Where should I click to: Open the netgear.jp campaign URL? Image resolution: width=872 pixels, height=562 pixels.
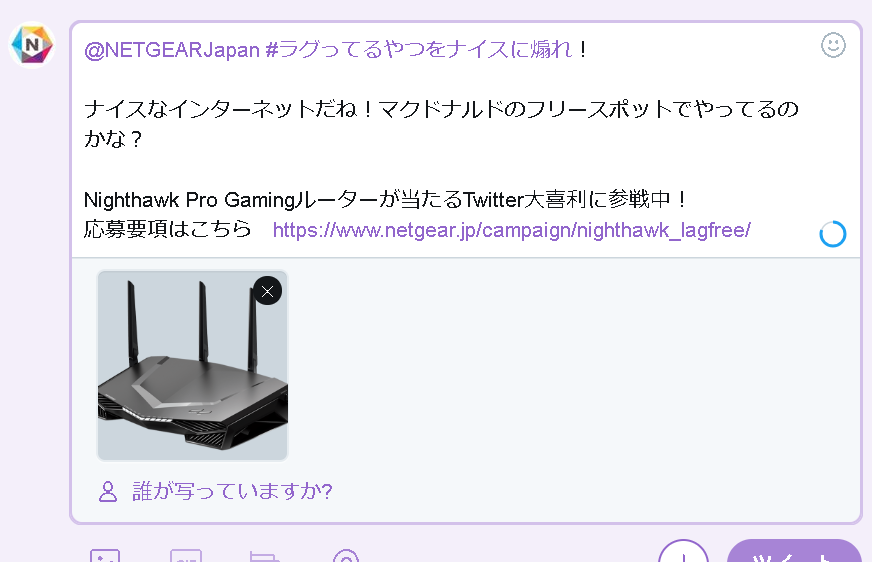click(x=512, y=230)
